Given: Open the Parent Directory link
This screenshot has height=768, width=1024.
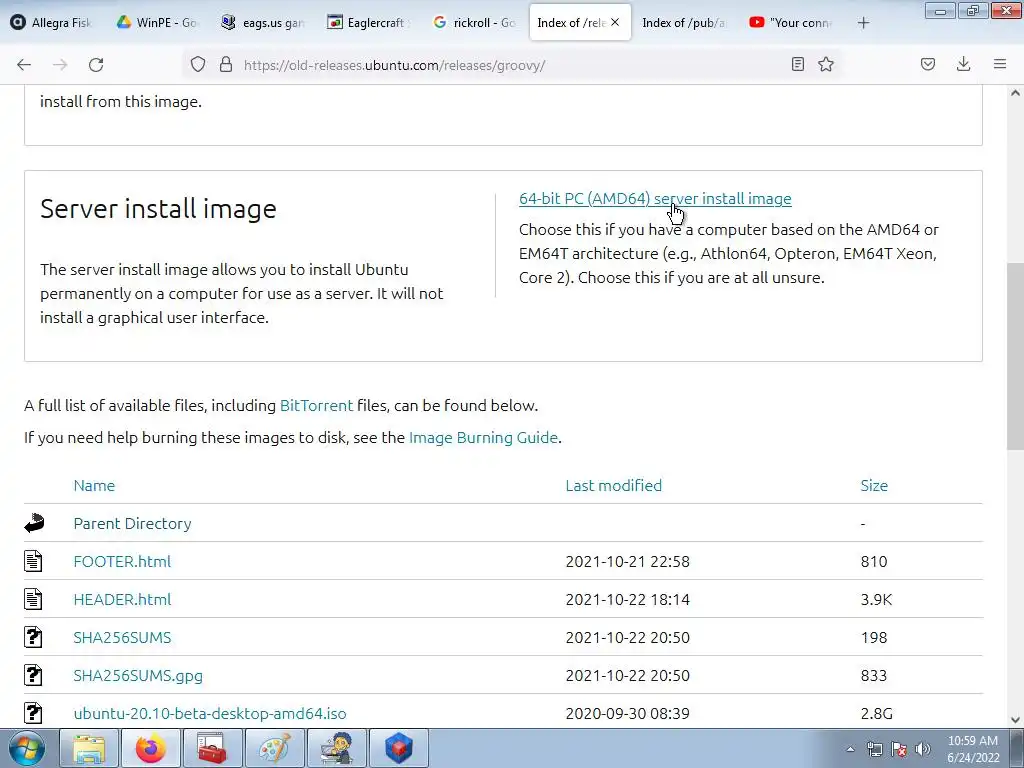Looking at the screenshot, I should tap(132, 524).
